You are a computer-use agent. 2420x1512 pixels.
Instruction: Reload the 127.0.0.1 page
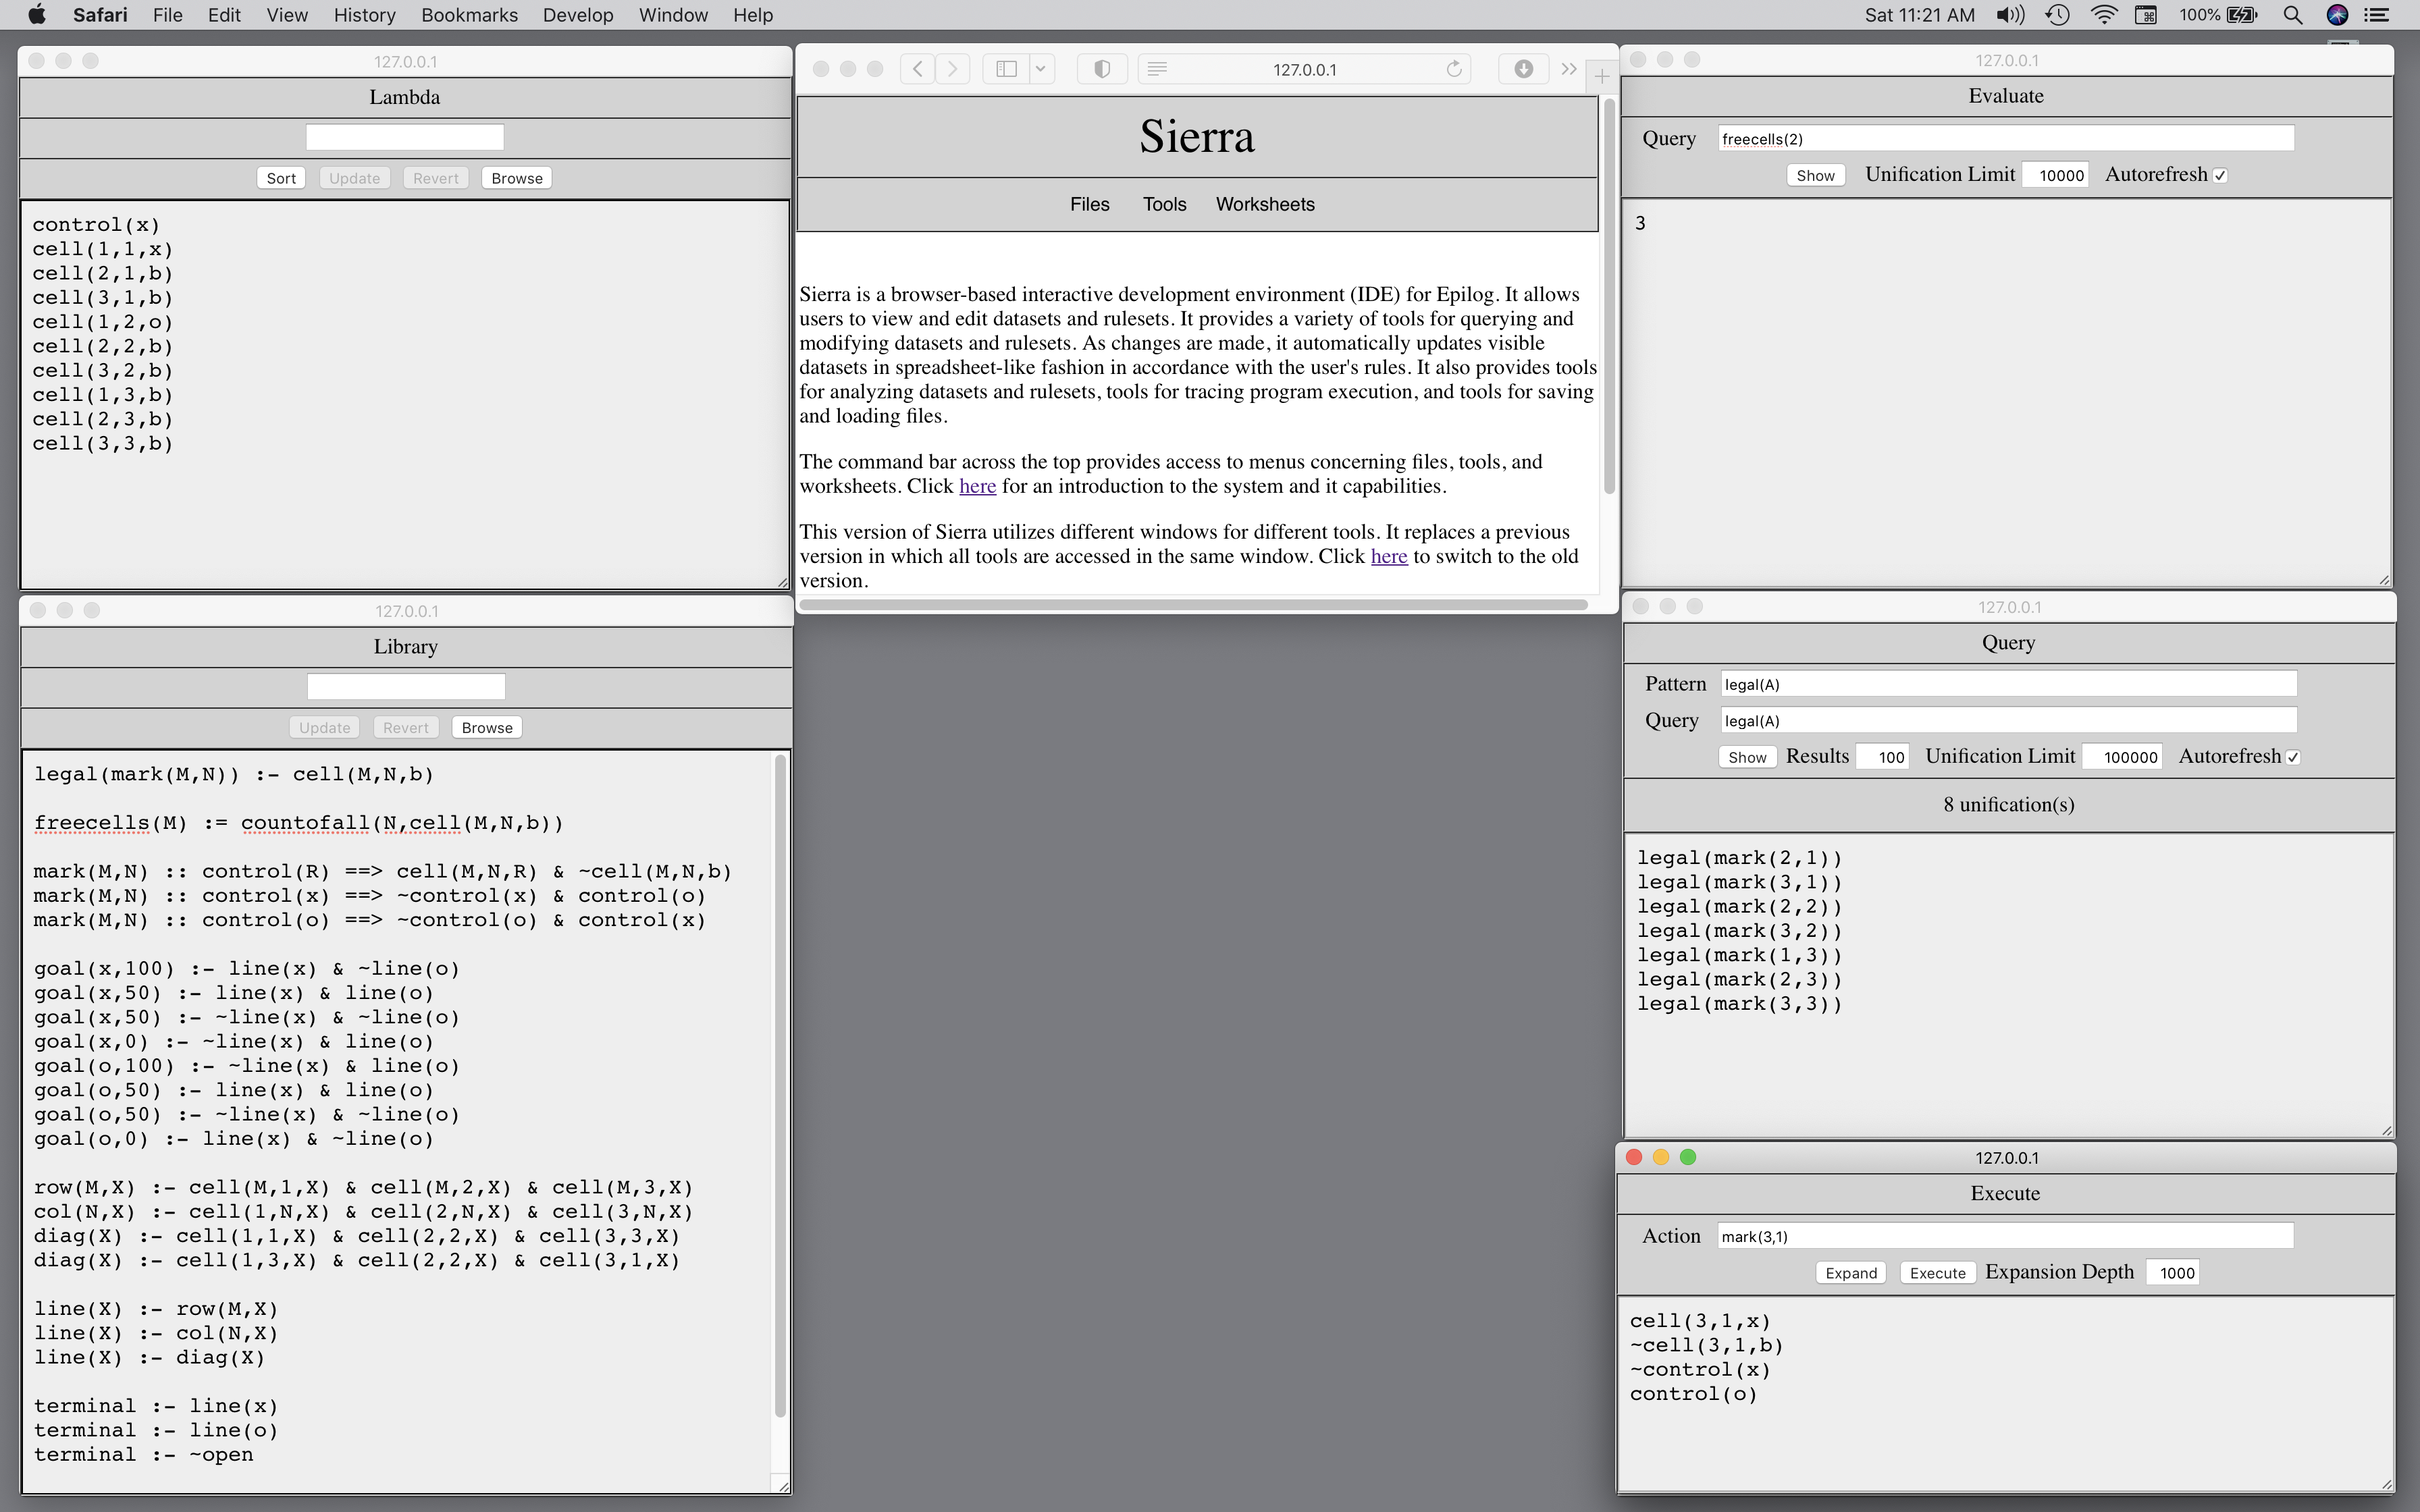(x=1454, y=69)
